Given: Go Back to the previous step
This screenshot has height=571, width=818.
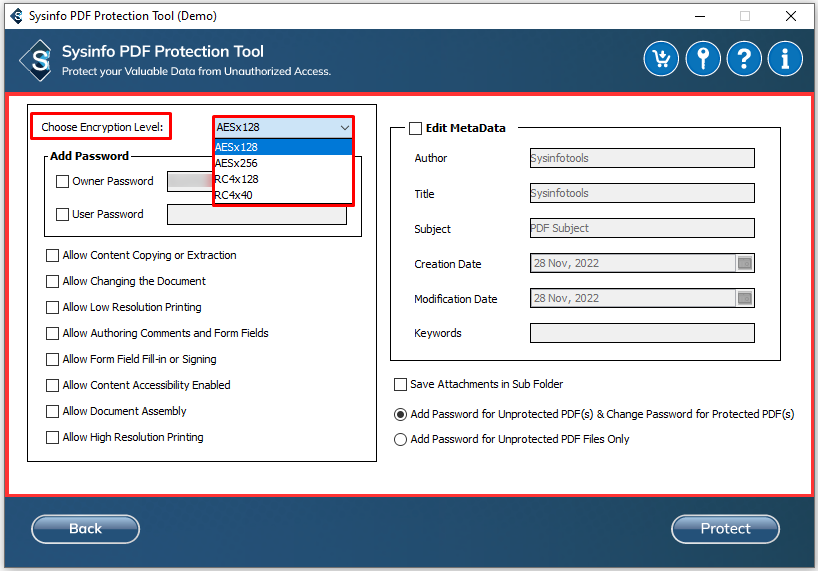Looking at the screenshot, I should pos(85,529).
